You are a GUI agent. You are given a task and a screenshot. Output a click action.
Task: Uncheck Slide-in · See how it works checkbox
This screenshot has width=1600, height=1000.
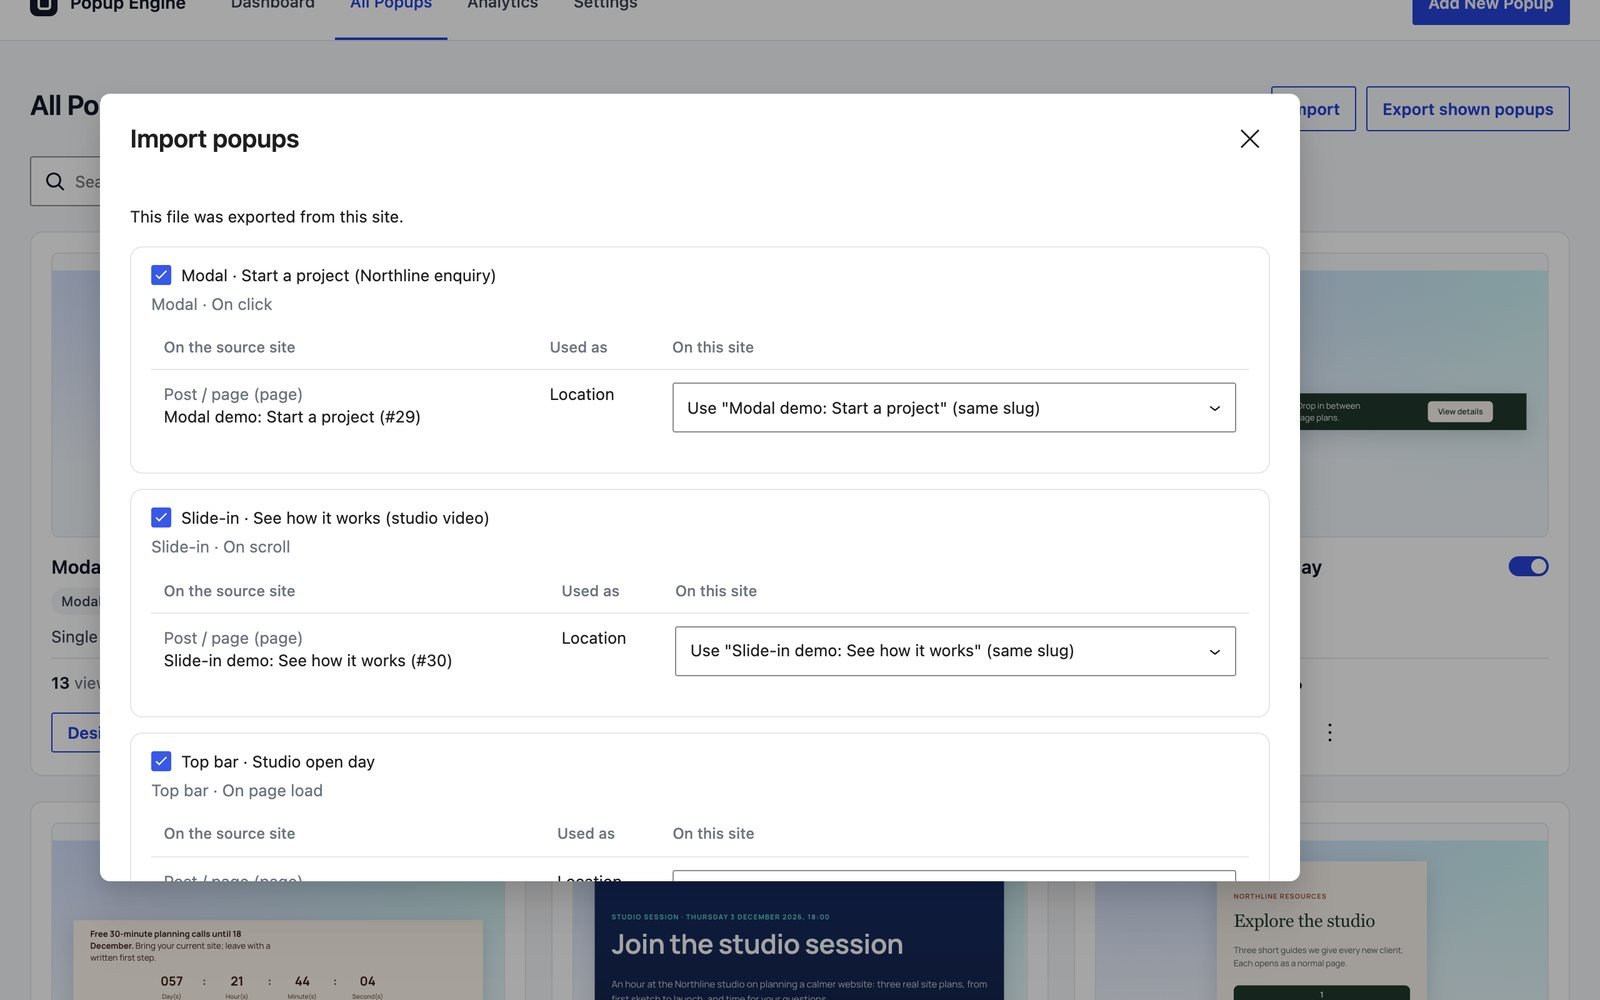(x=161, y=518)
